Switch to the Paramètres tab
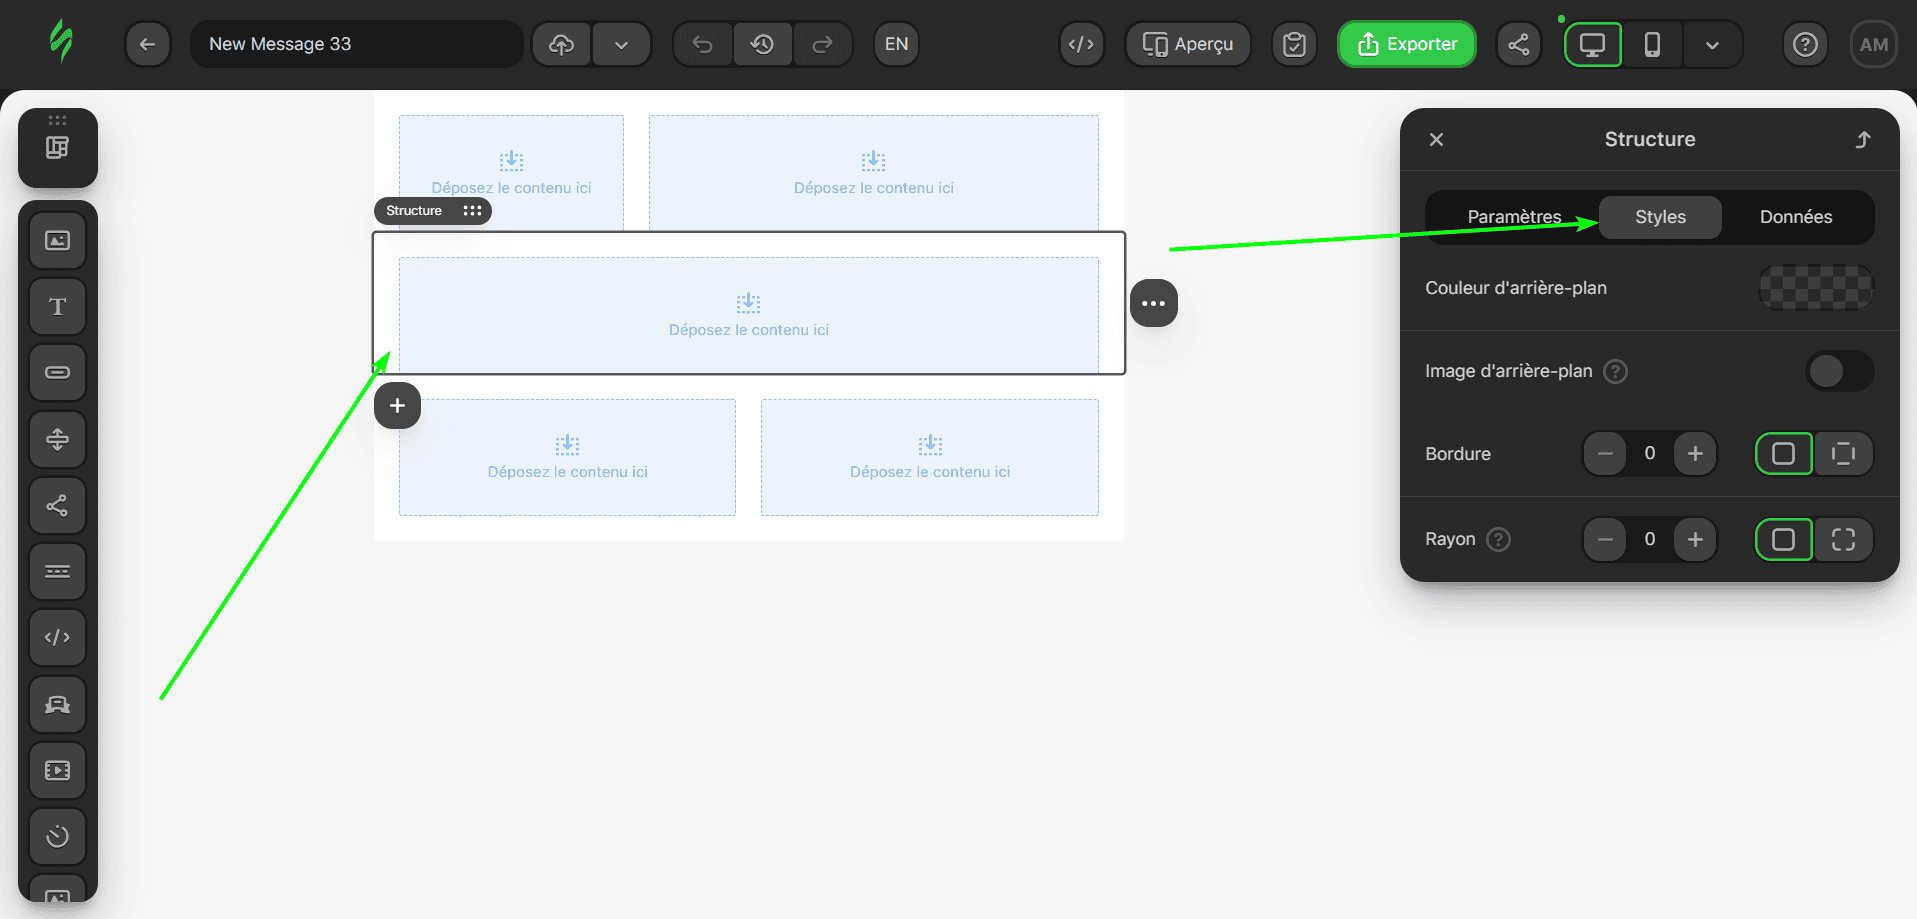 (1513, 217)
